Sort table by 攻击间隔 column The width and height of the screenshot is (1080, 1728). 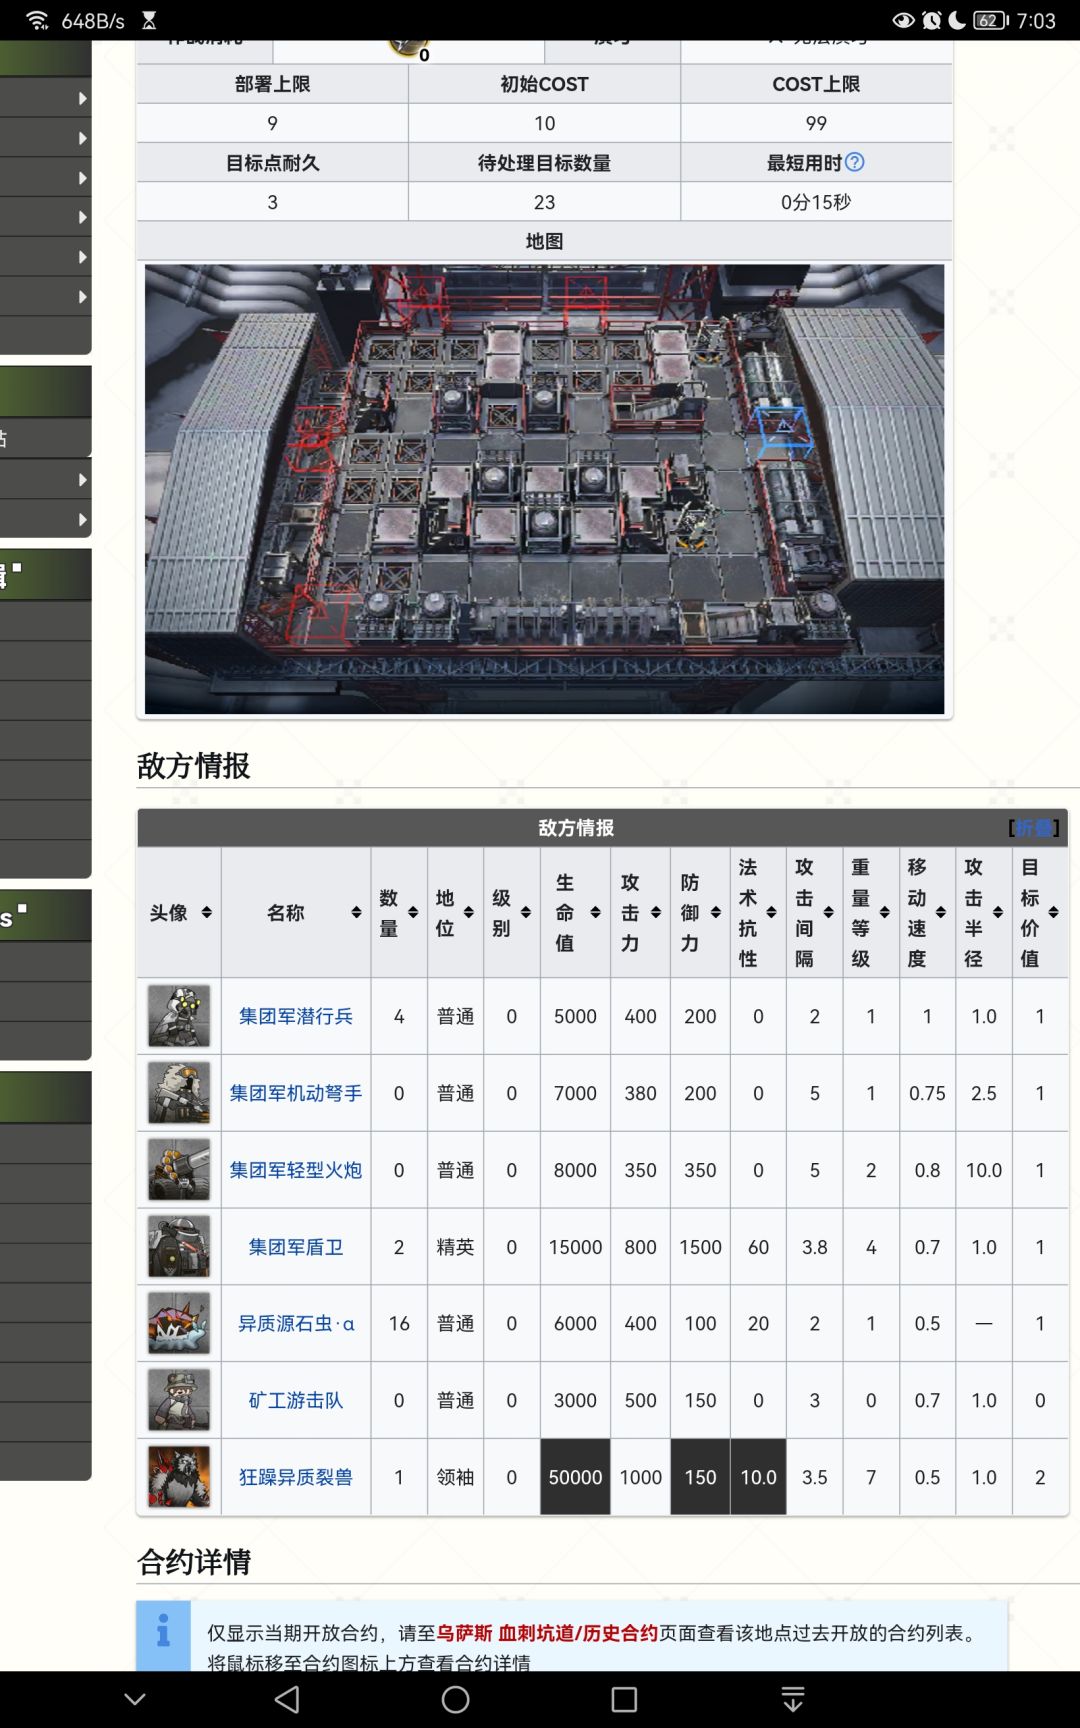pyautogui.click(x=828, y=912)
